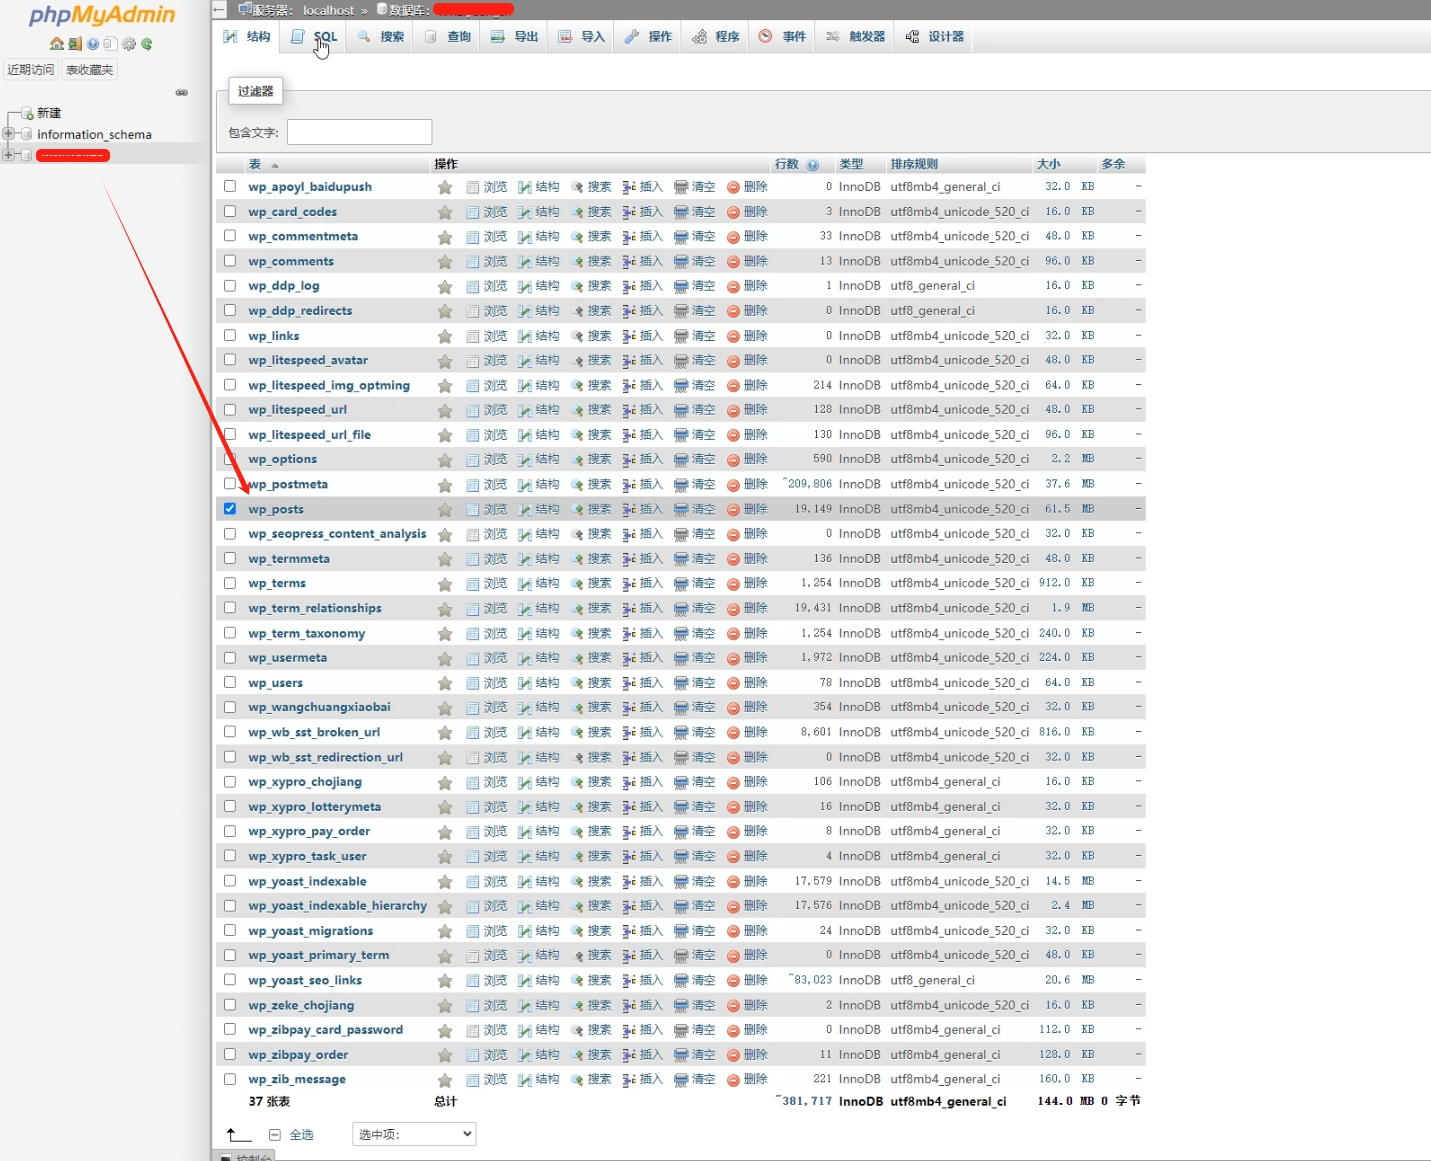Click the favorite star for wp_users

pyautogui.click(x=445, y=684)
